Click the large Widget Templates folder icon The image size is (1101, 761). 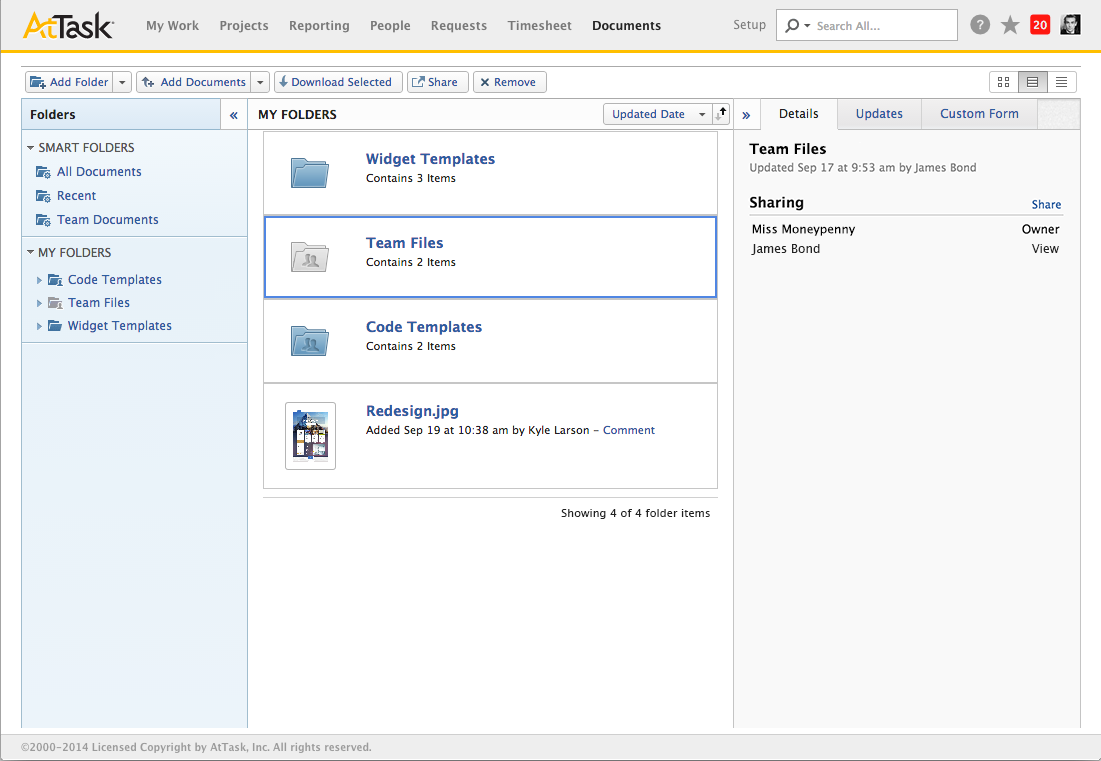click(x=310, y=173)
